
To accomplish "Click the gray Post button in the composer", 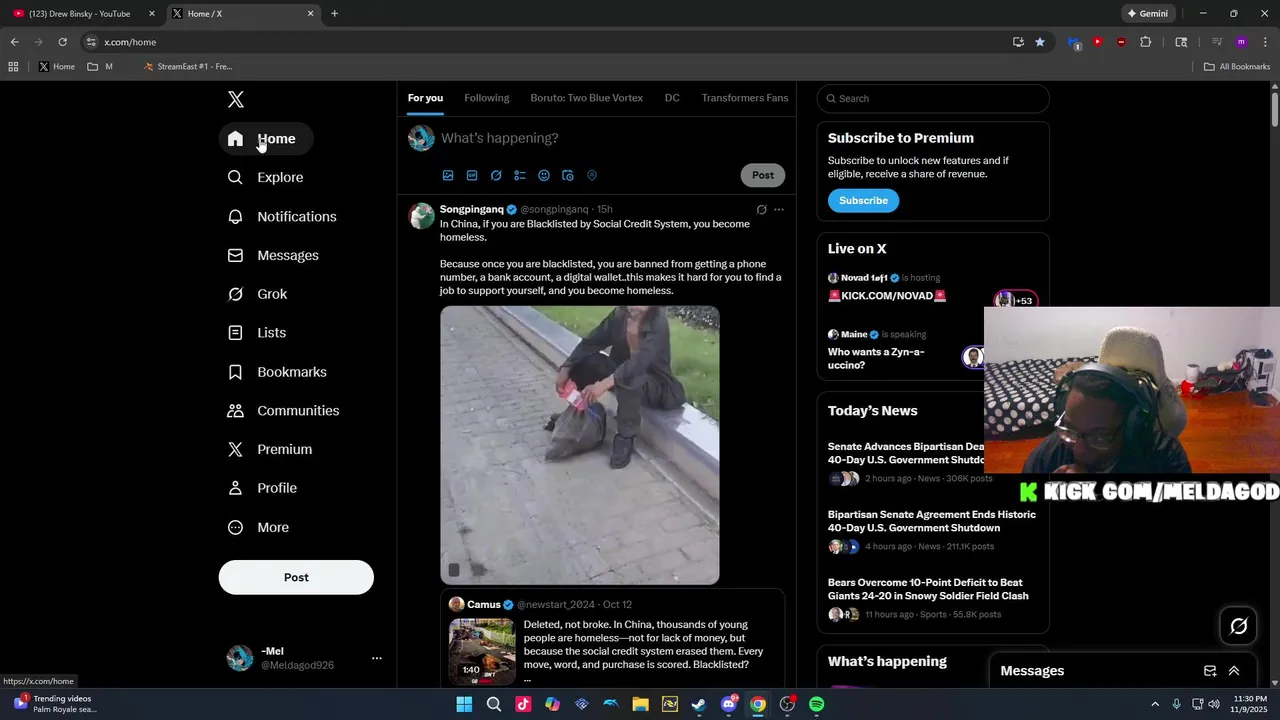I will [x=763, y=175].
